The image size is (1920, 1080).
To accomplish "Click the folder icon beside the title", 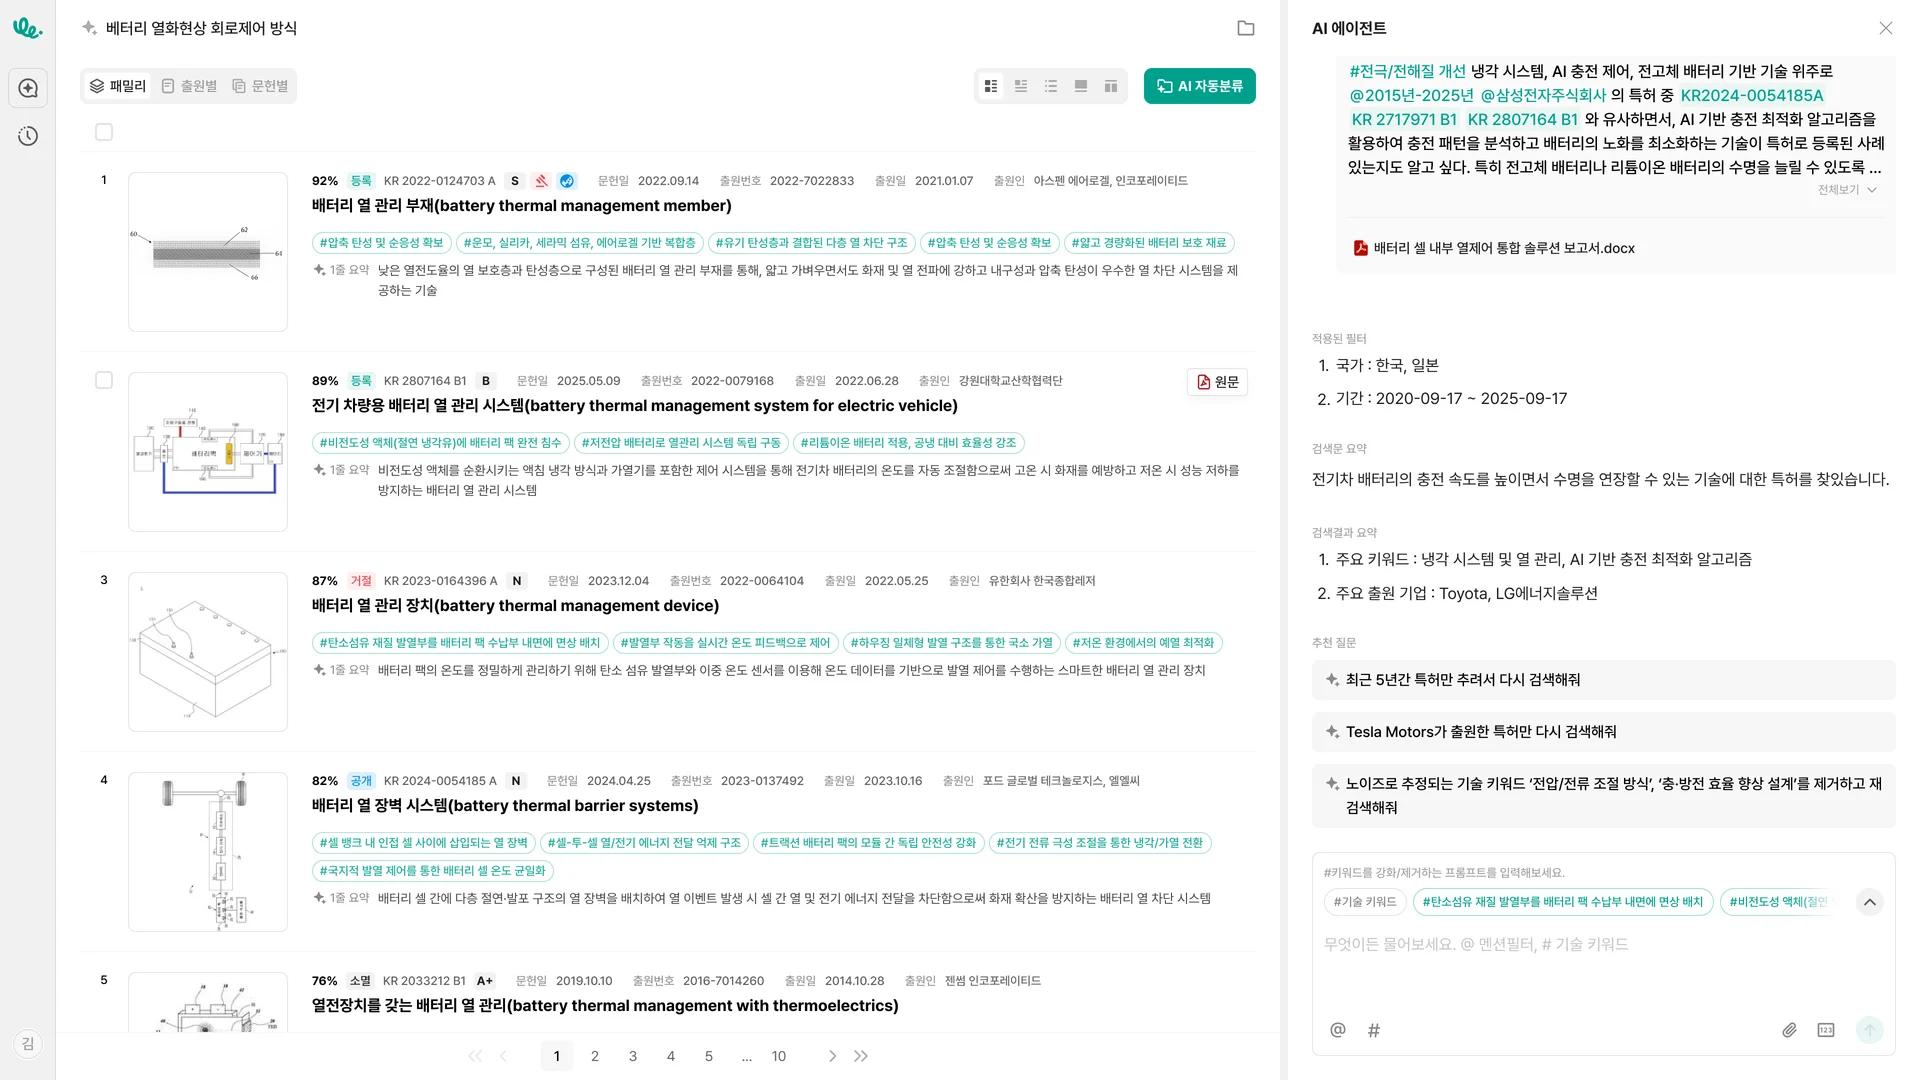I will (1245, 28).
